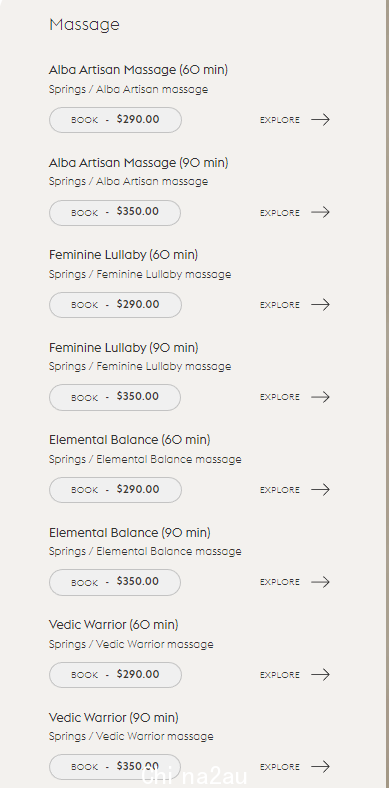The height and width of the screenshot is (788, 389).
Task: Book Vedic Warrior 90 min for $350
Action: click(115, 767)
